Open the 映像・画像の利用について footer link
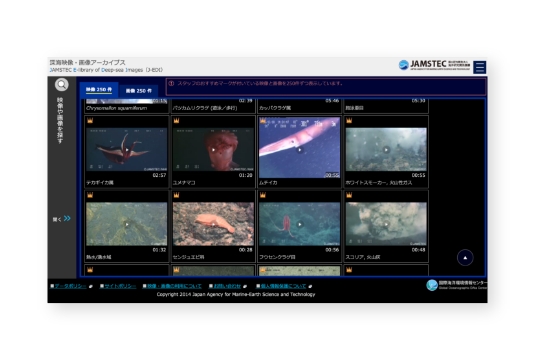535x360 pixels. click(174, 286)
